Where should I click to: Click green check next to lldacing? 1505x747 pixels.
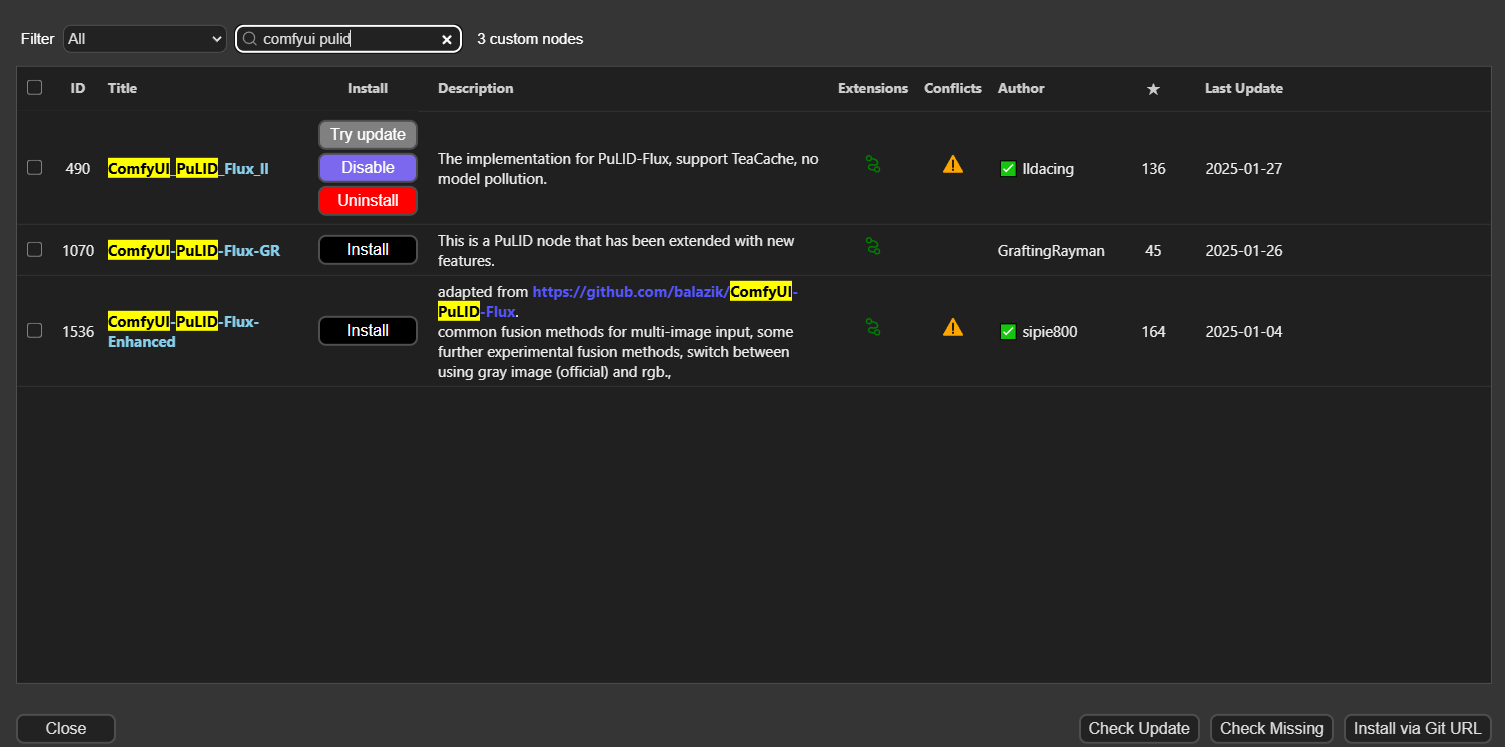(1008, 169)
